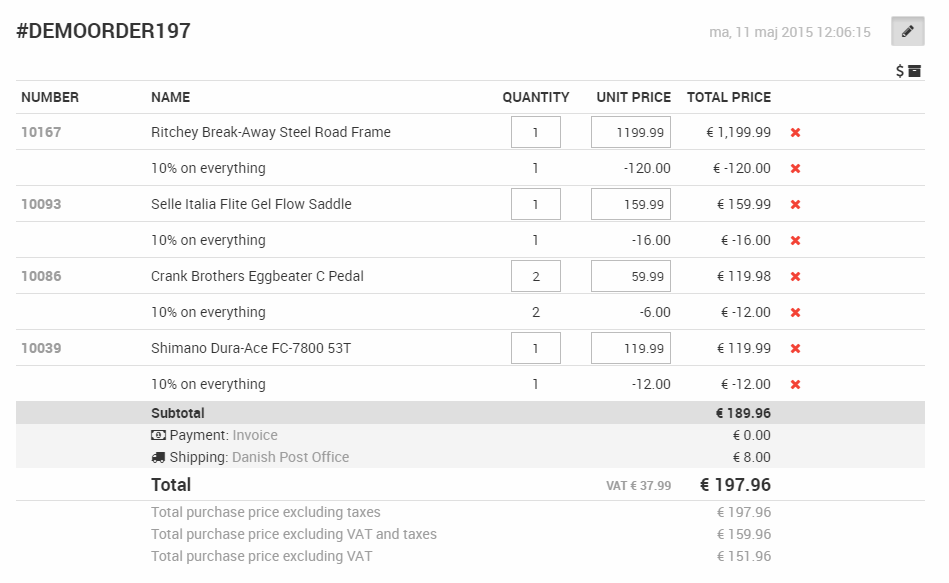The image size is (949, 583).
Task: Click the Danish Post Office shipping text
Action: (x=290, y=457)
